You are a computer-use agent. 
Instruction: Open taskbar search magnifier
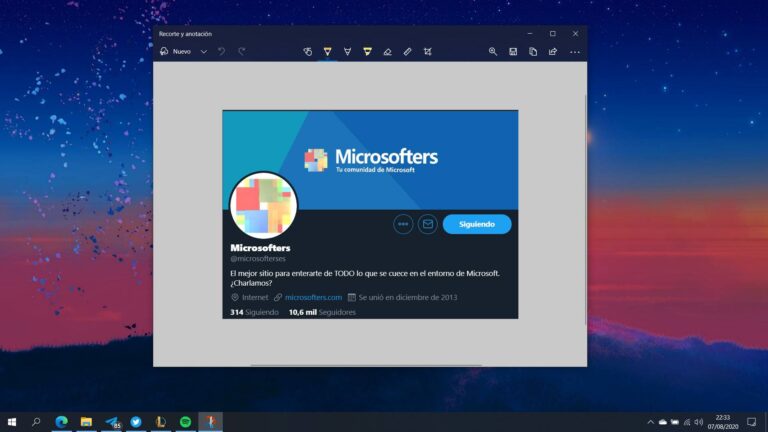pyautogui.click(x=36, y=422)
